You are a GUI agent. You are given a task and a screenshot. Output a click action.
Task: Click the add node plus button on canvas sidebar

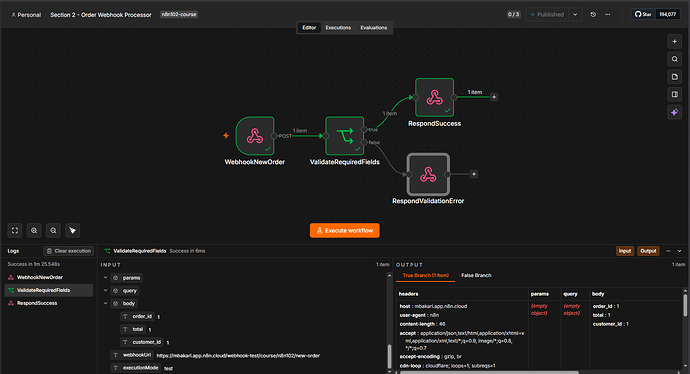click(675, 41)
